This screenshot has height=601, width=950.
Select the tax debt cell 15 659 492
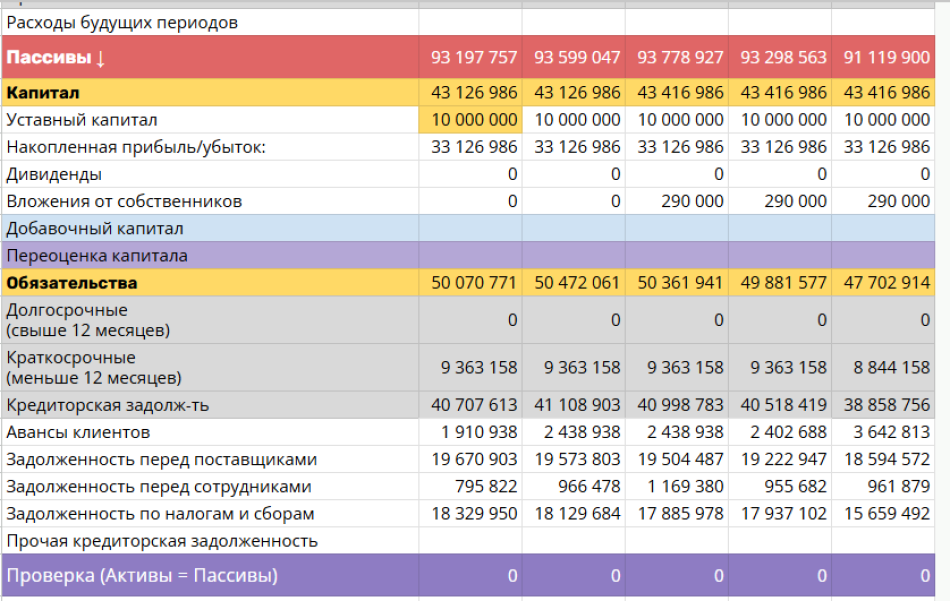[x=886, y=514]
